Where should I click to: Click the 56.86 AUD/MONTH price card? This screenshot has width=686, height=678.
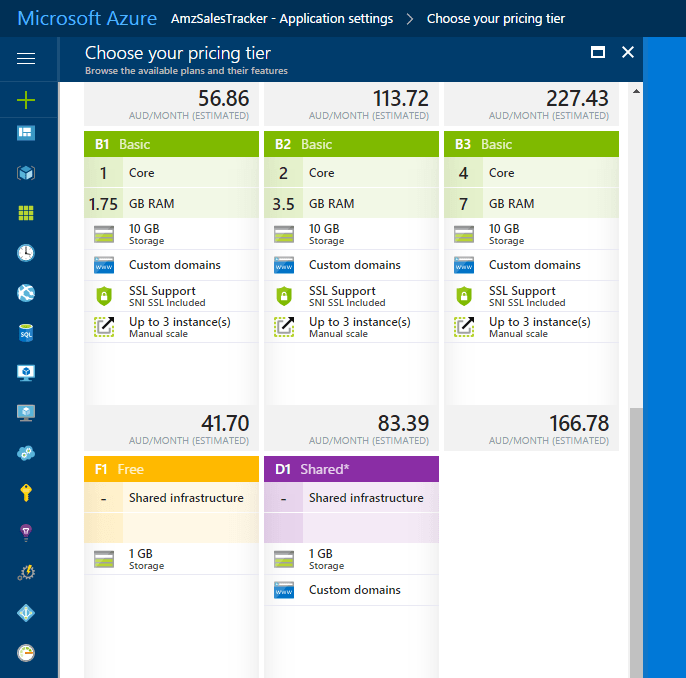click(172, 105)
